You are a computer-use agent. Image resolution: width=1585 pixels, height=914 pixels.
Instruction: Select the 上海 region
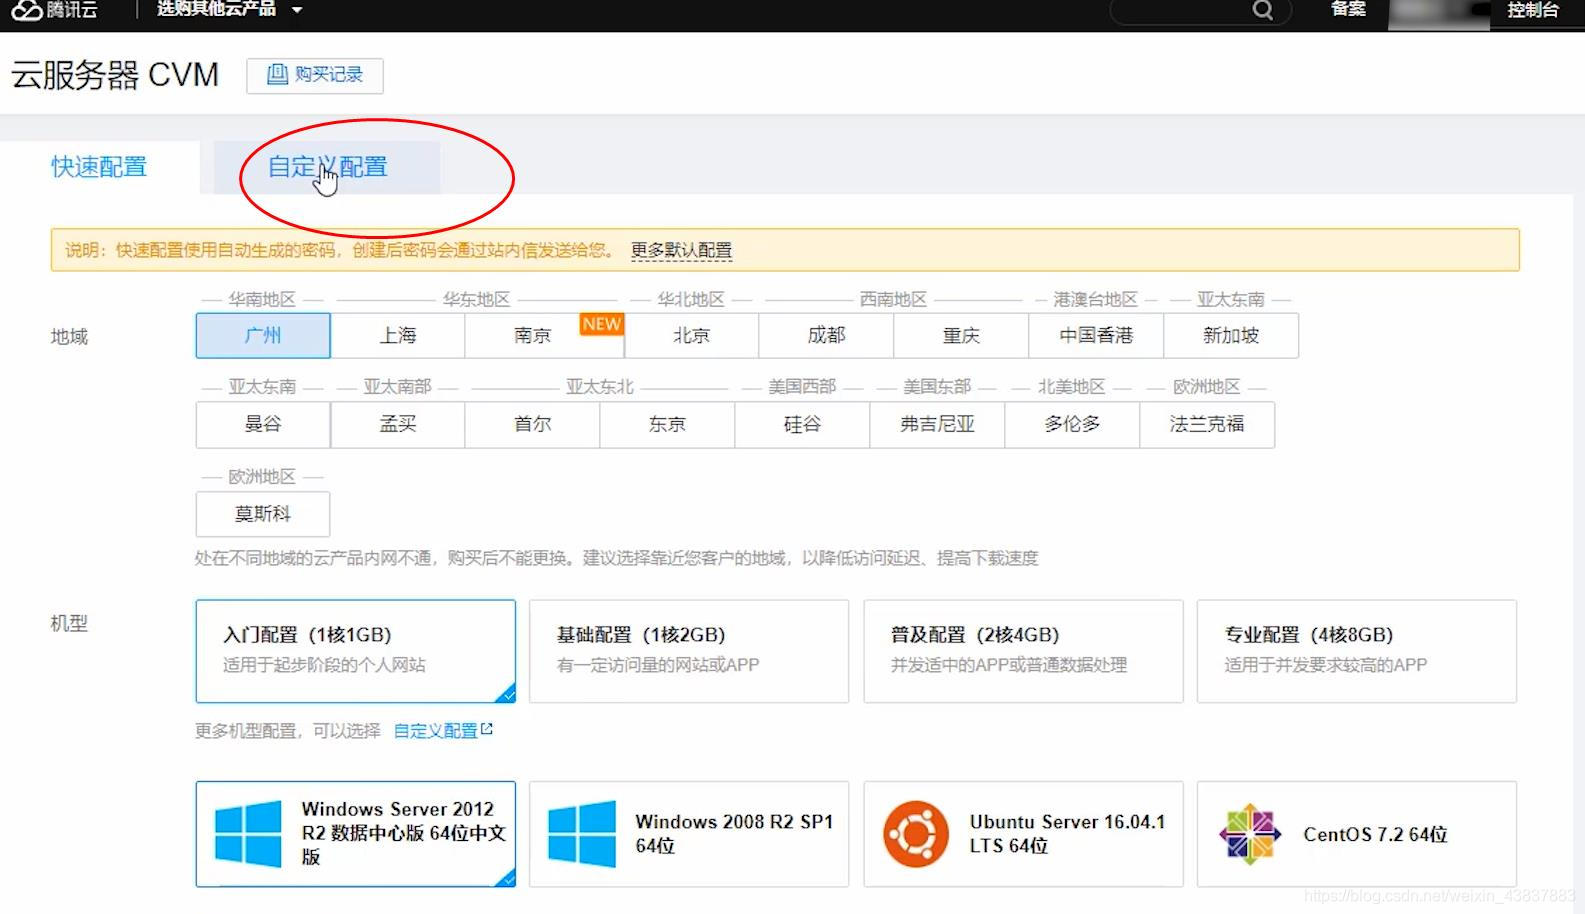[x=398, y=336]
